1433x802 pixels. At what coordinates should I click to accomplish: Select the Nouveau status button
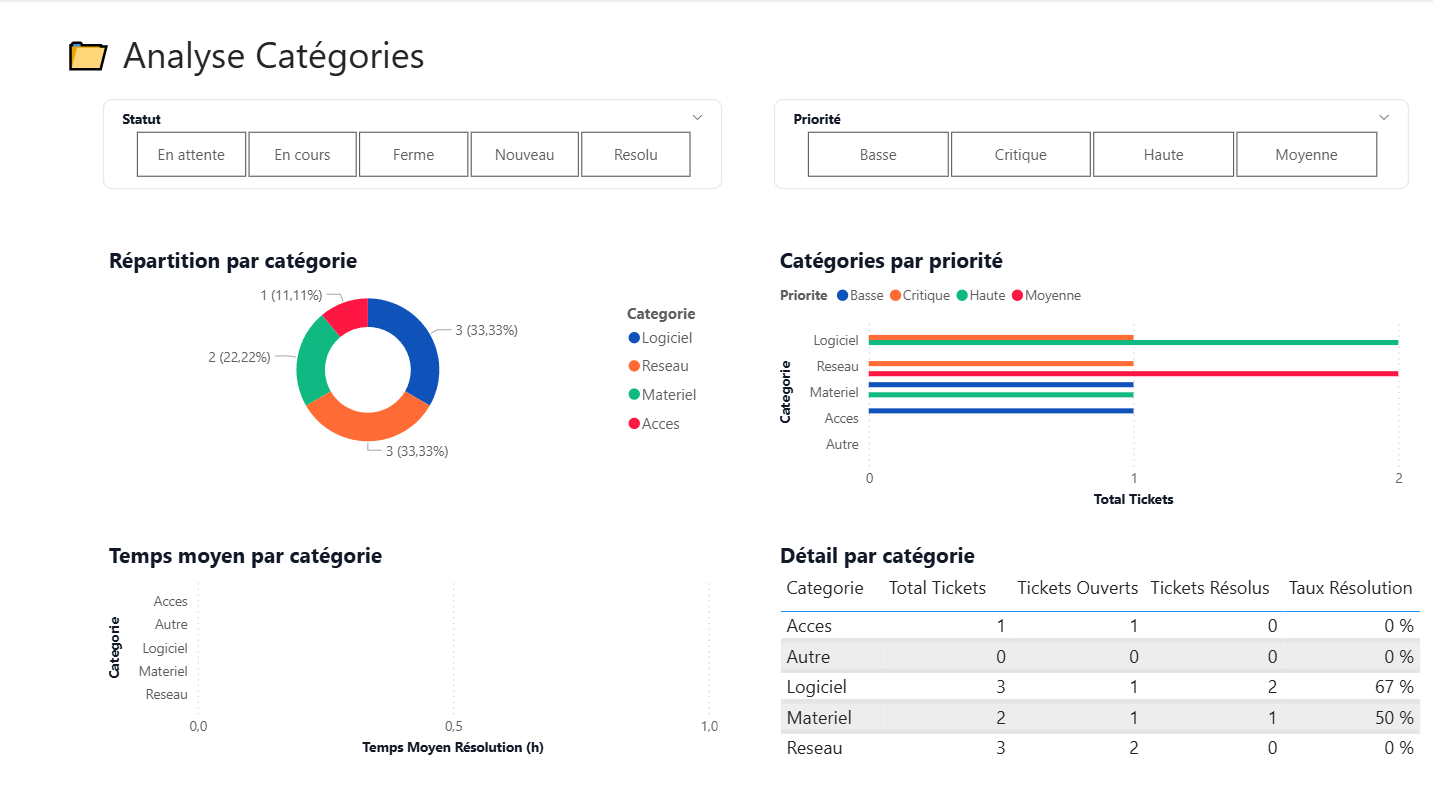click(524, 155)
